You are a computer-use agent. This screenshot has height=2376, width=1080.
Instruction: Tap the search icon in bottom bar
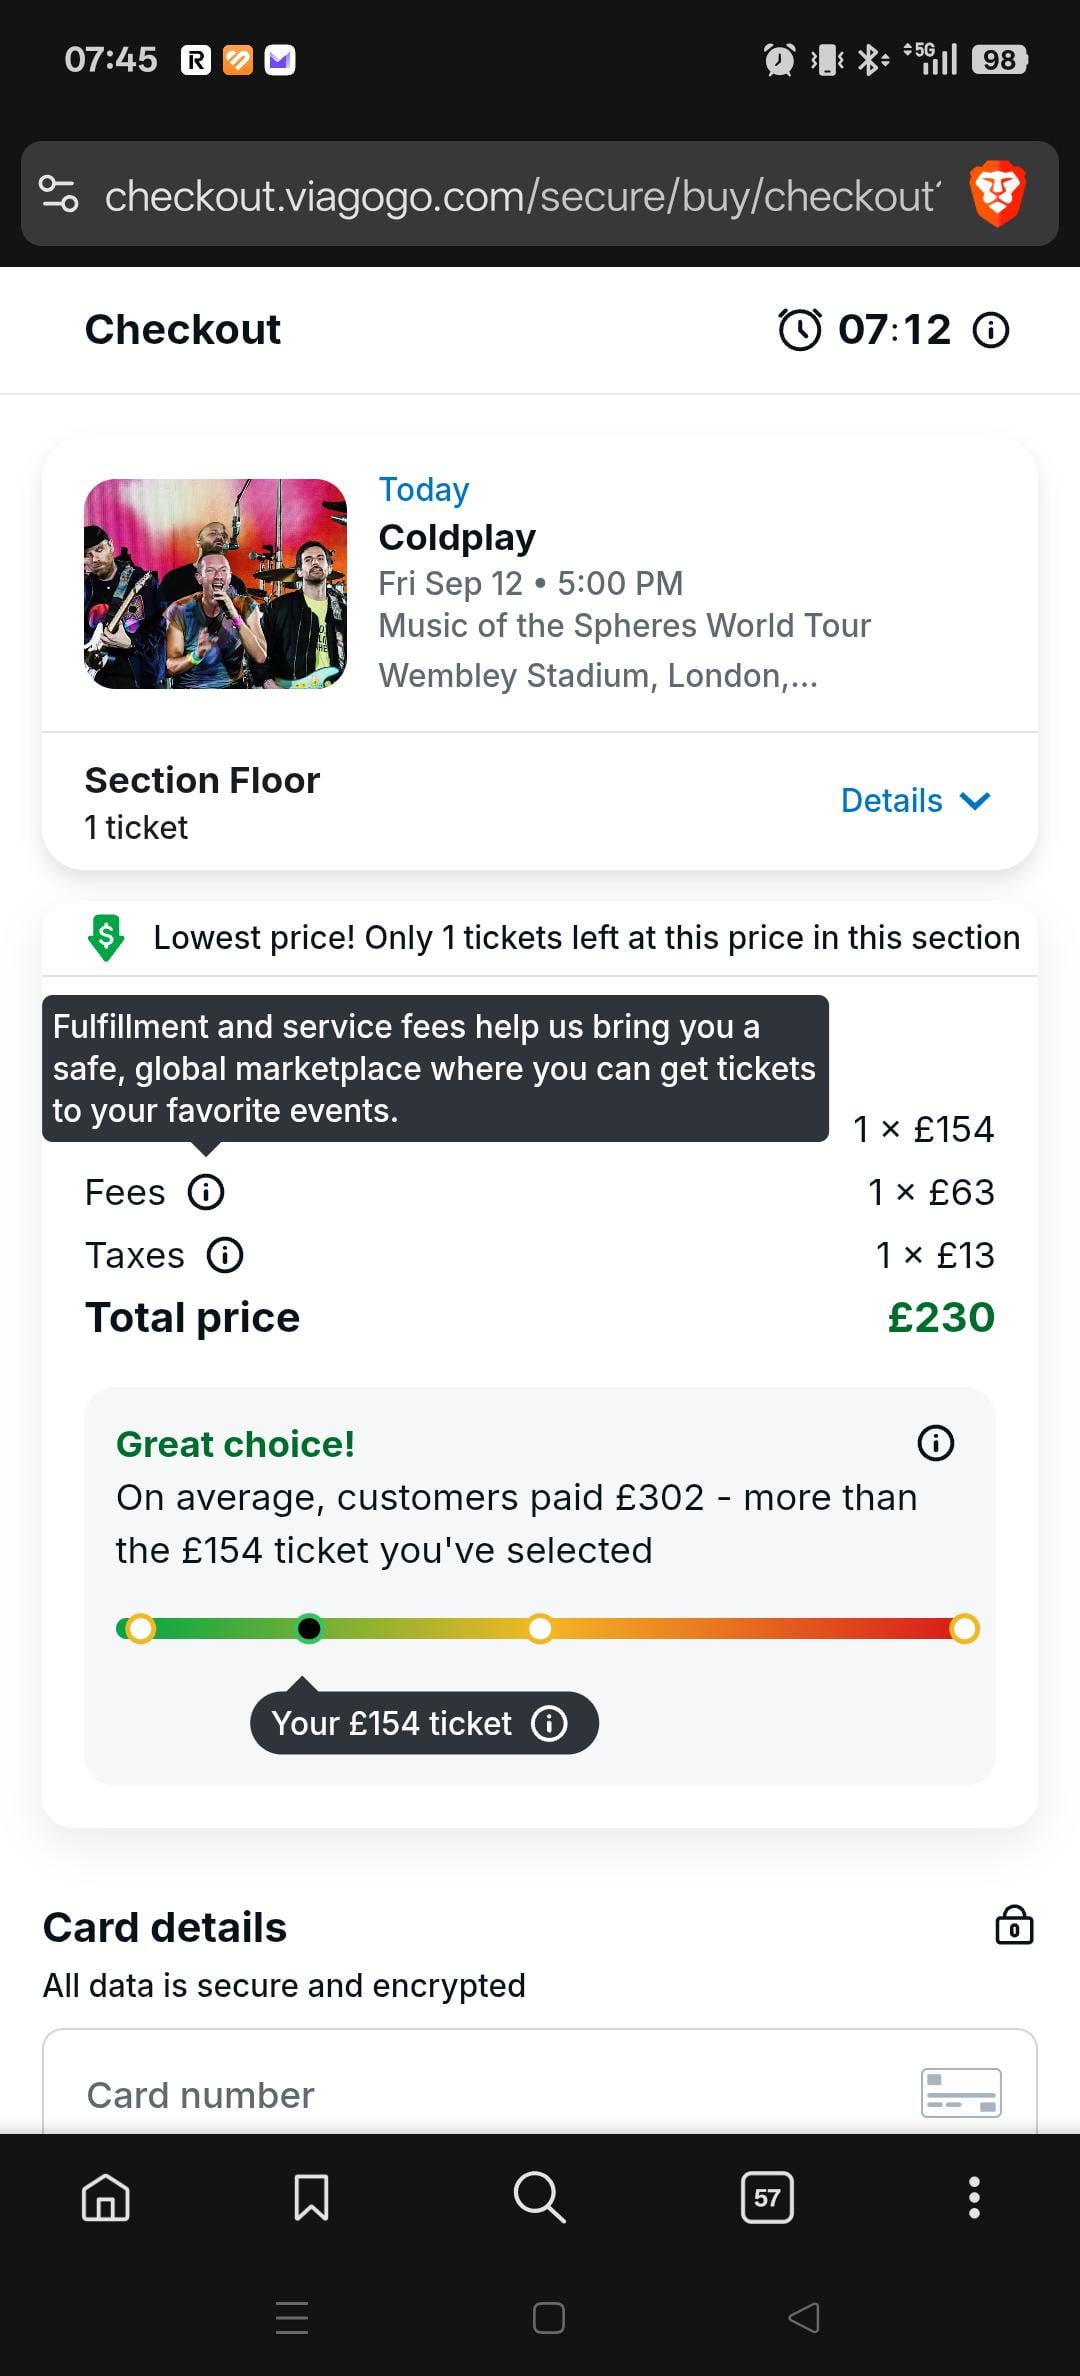[539, 2197]
